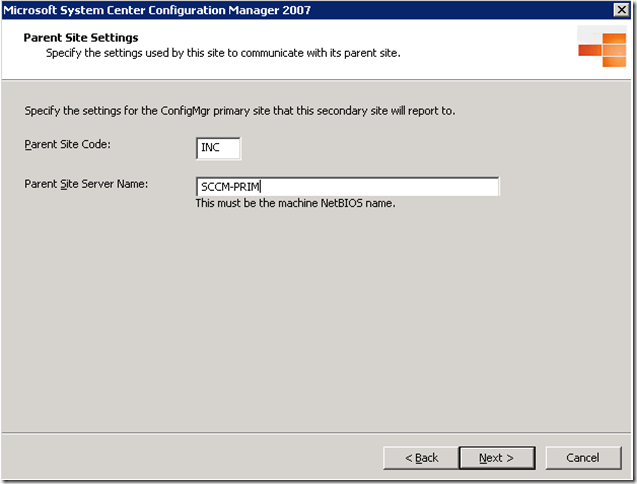Screen dimensions: 637x484
Task: Select the primary site instruction text
Action: click(240, 111)
